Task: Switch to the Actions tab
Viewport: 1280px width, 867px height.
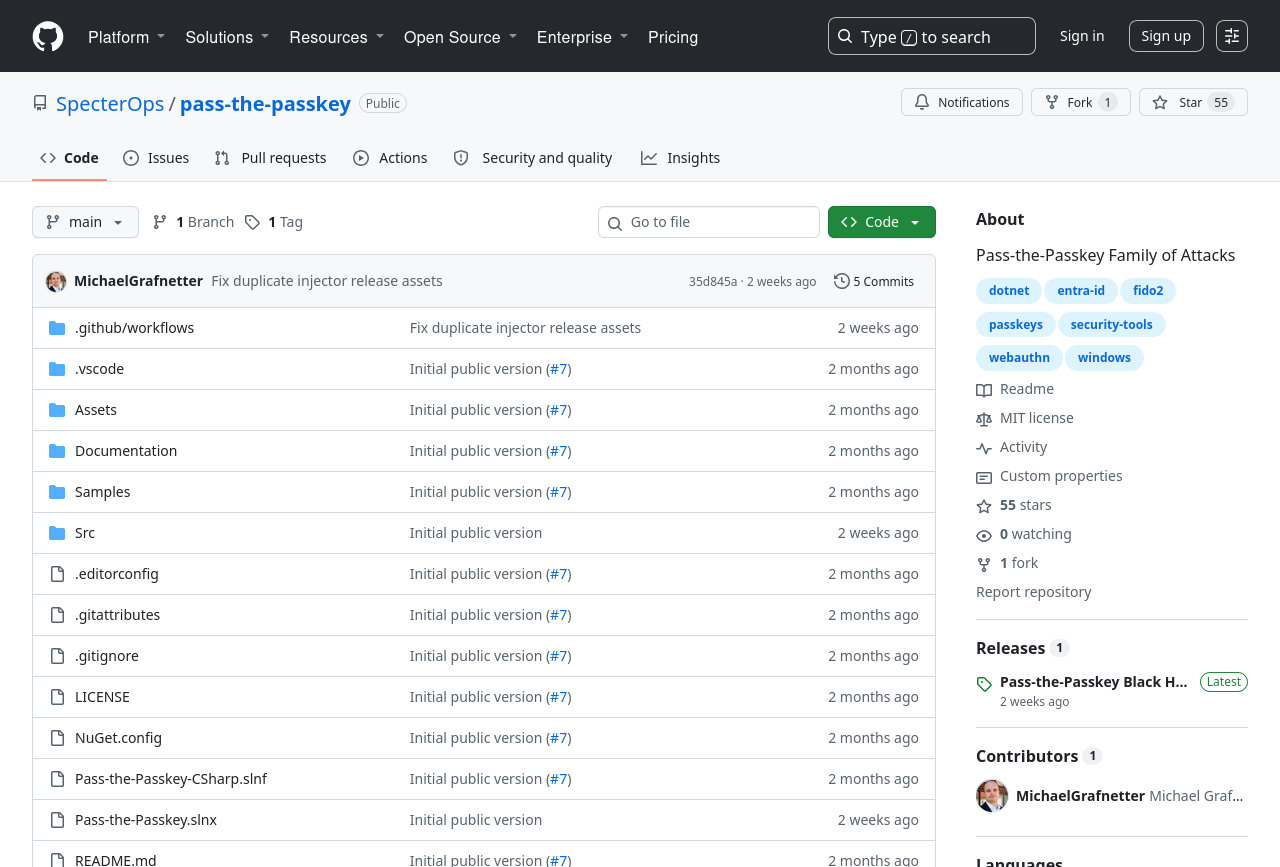Action: tap(390, 158)
